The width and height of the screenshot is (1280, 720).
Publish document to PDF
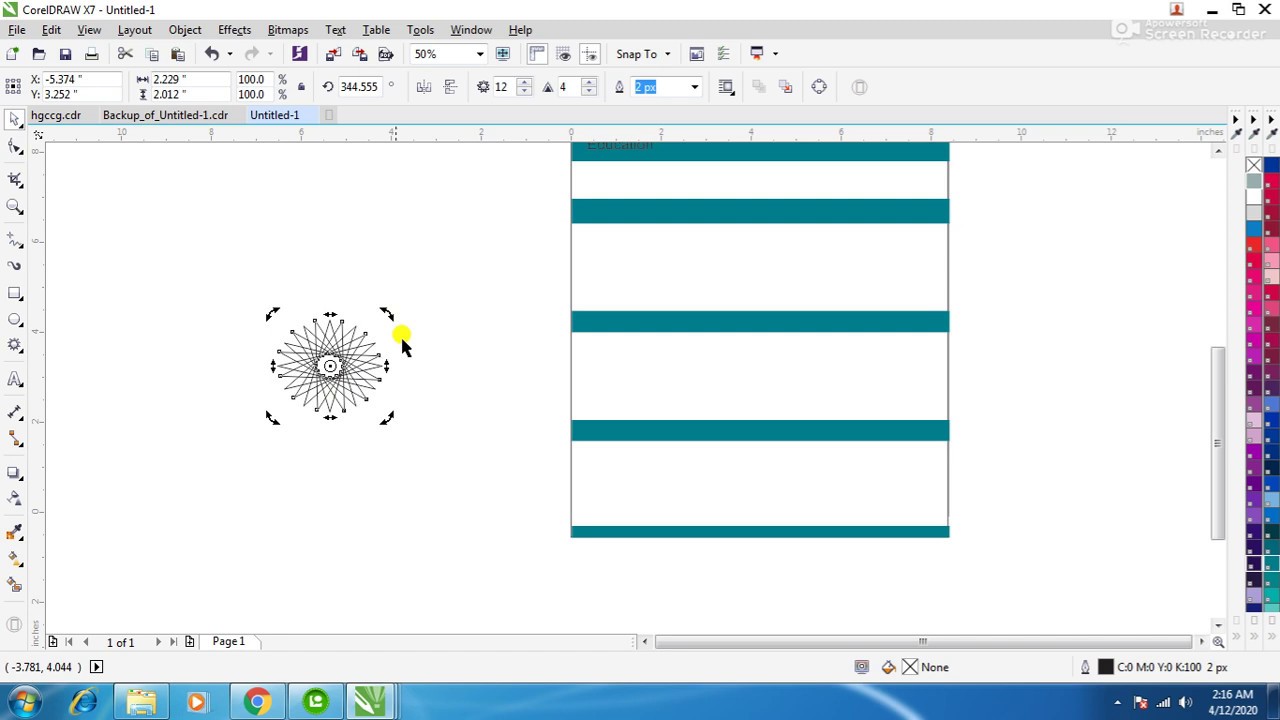[385, 54]
